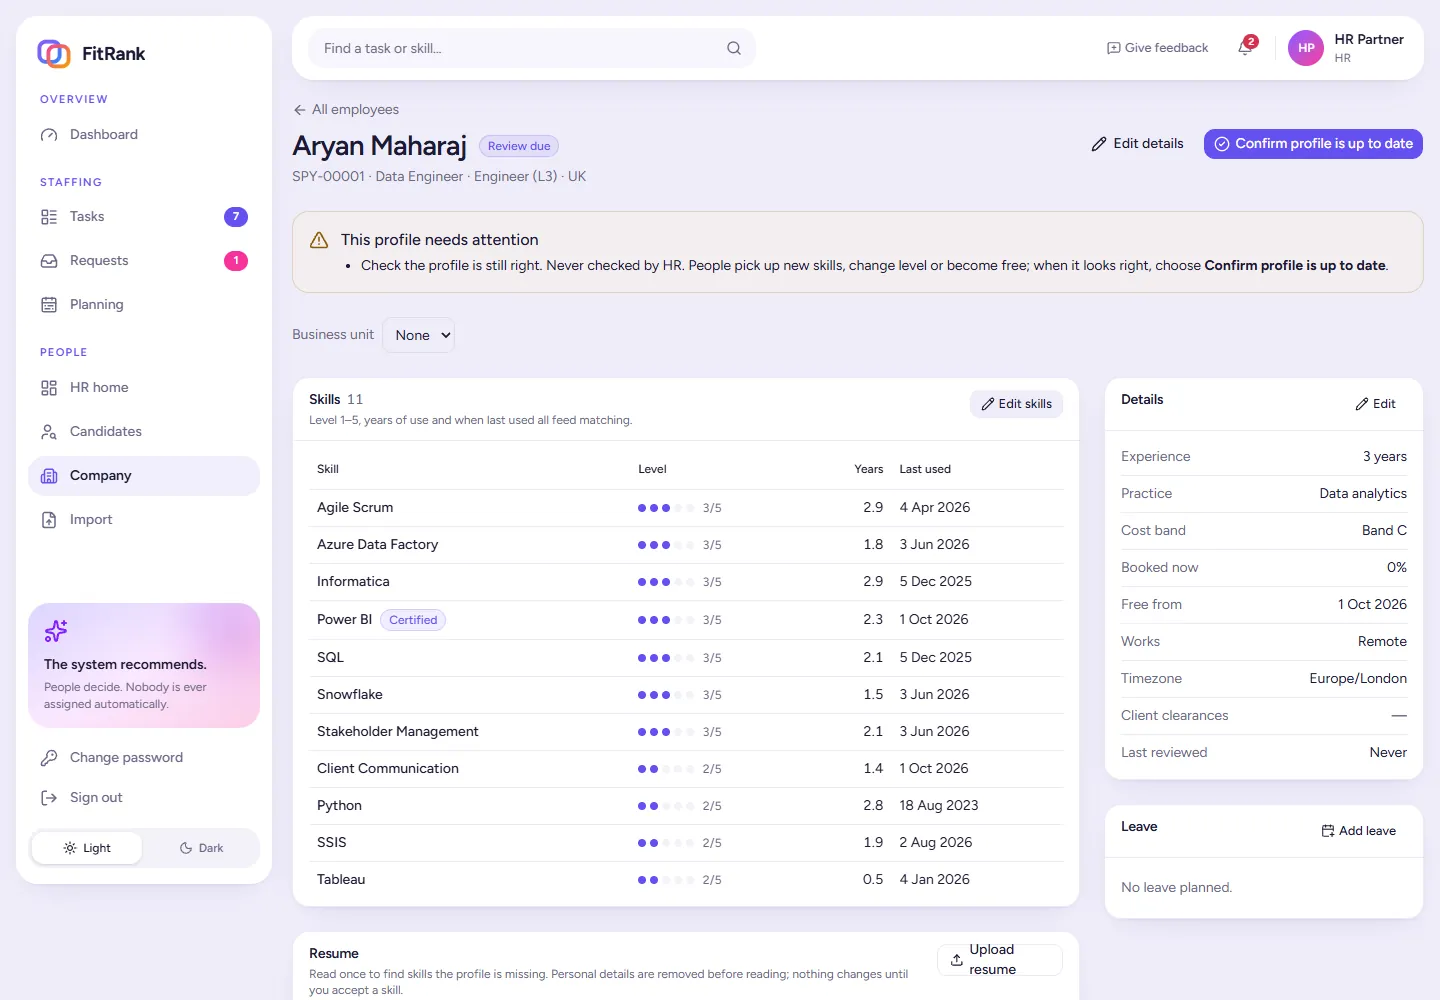Open the Business unit dropdown
Image resolution: width=1440 pixels, height=1000 pixels.
(419, 335)
